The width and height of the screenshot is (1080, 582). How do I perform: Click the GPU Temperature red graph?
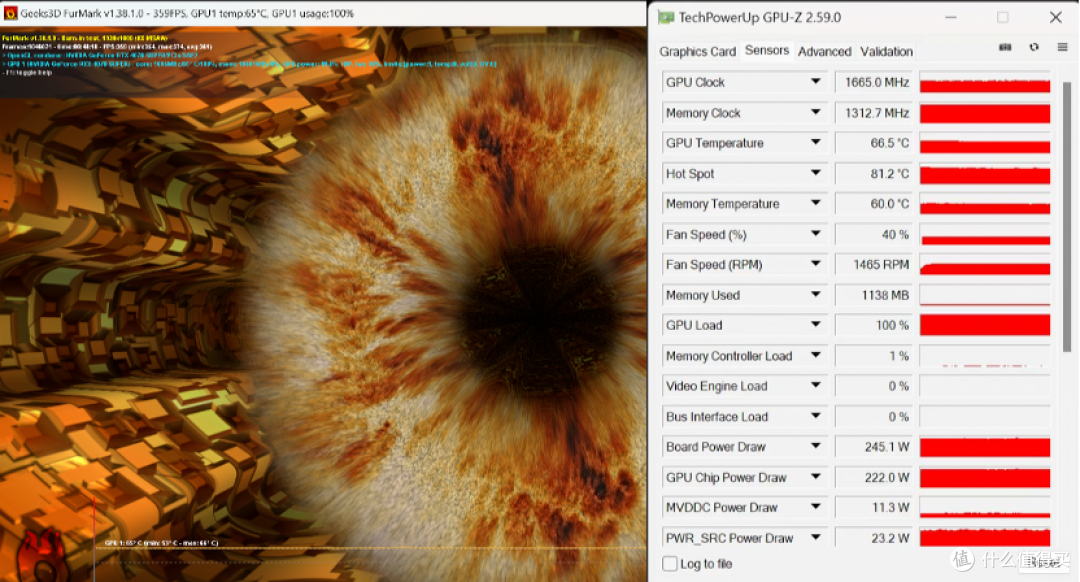(x=984, y=144)
